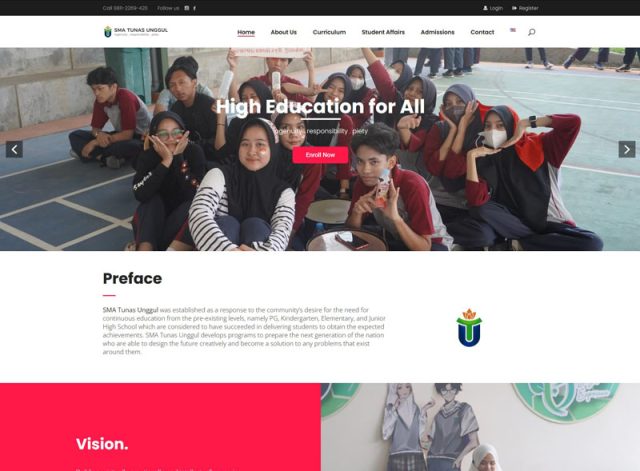
Task: Click the High Education for All heading
Action: click(320, 107)
